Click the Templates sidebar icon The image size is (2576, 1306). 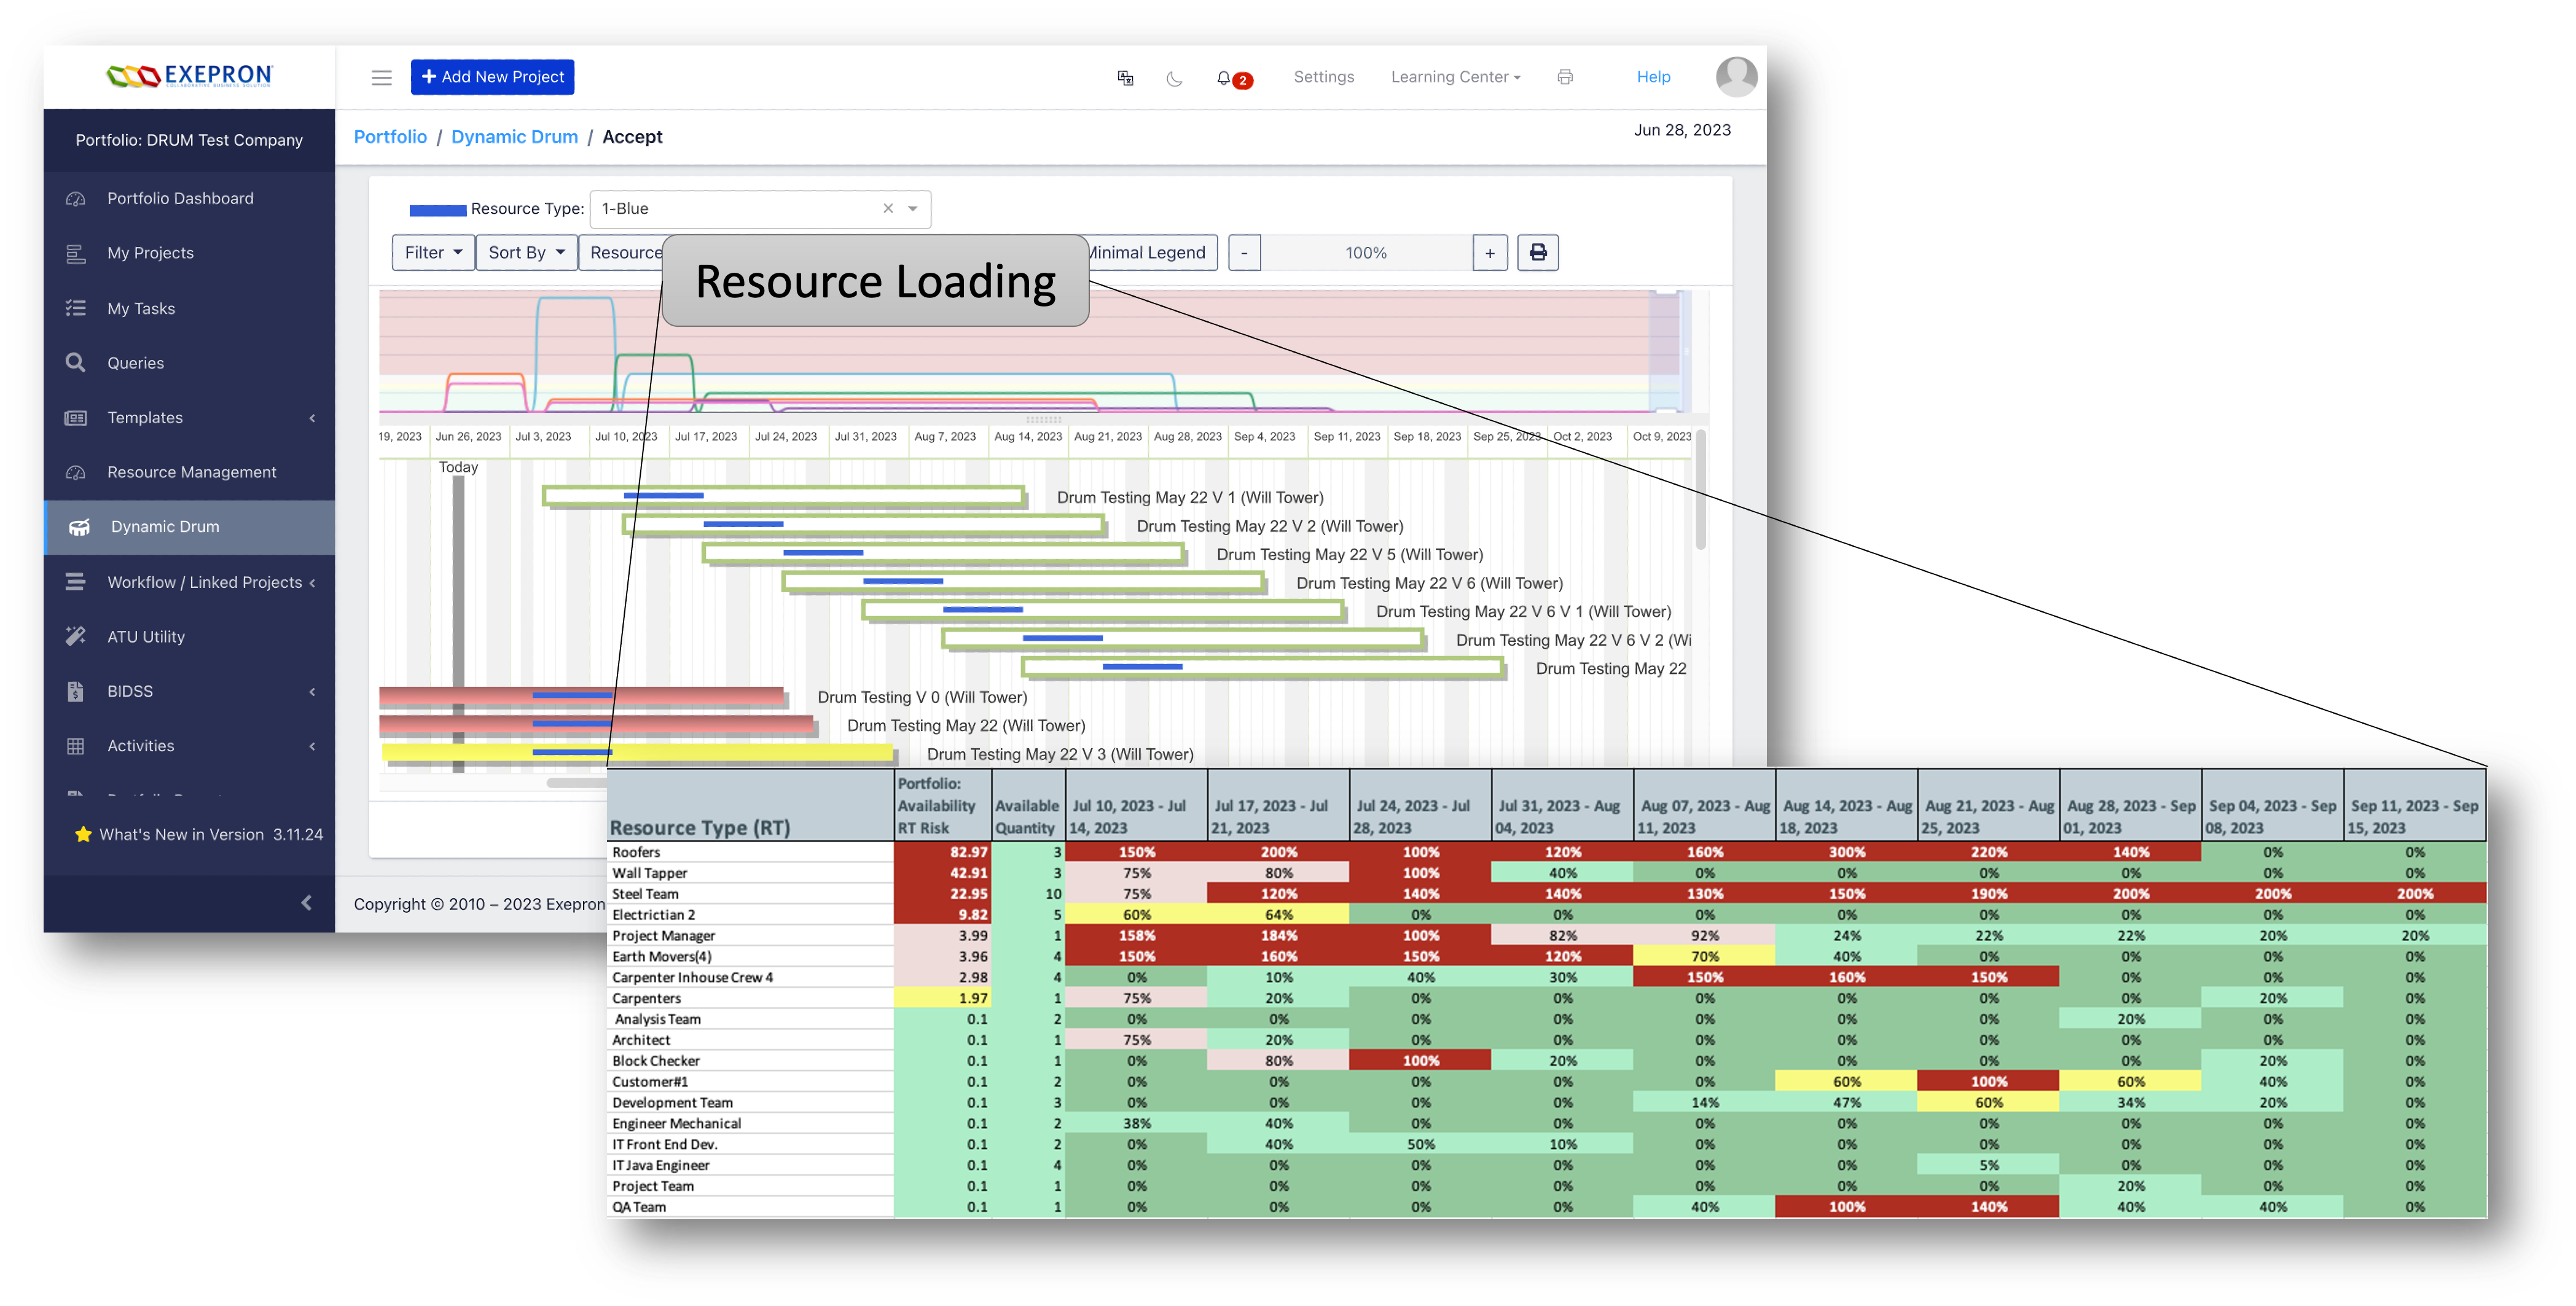click(75, 417)
